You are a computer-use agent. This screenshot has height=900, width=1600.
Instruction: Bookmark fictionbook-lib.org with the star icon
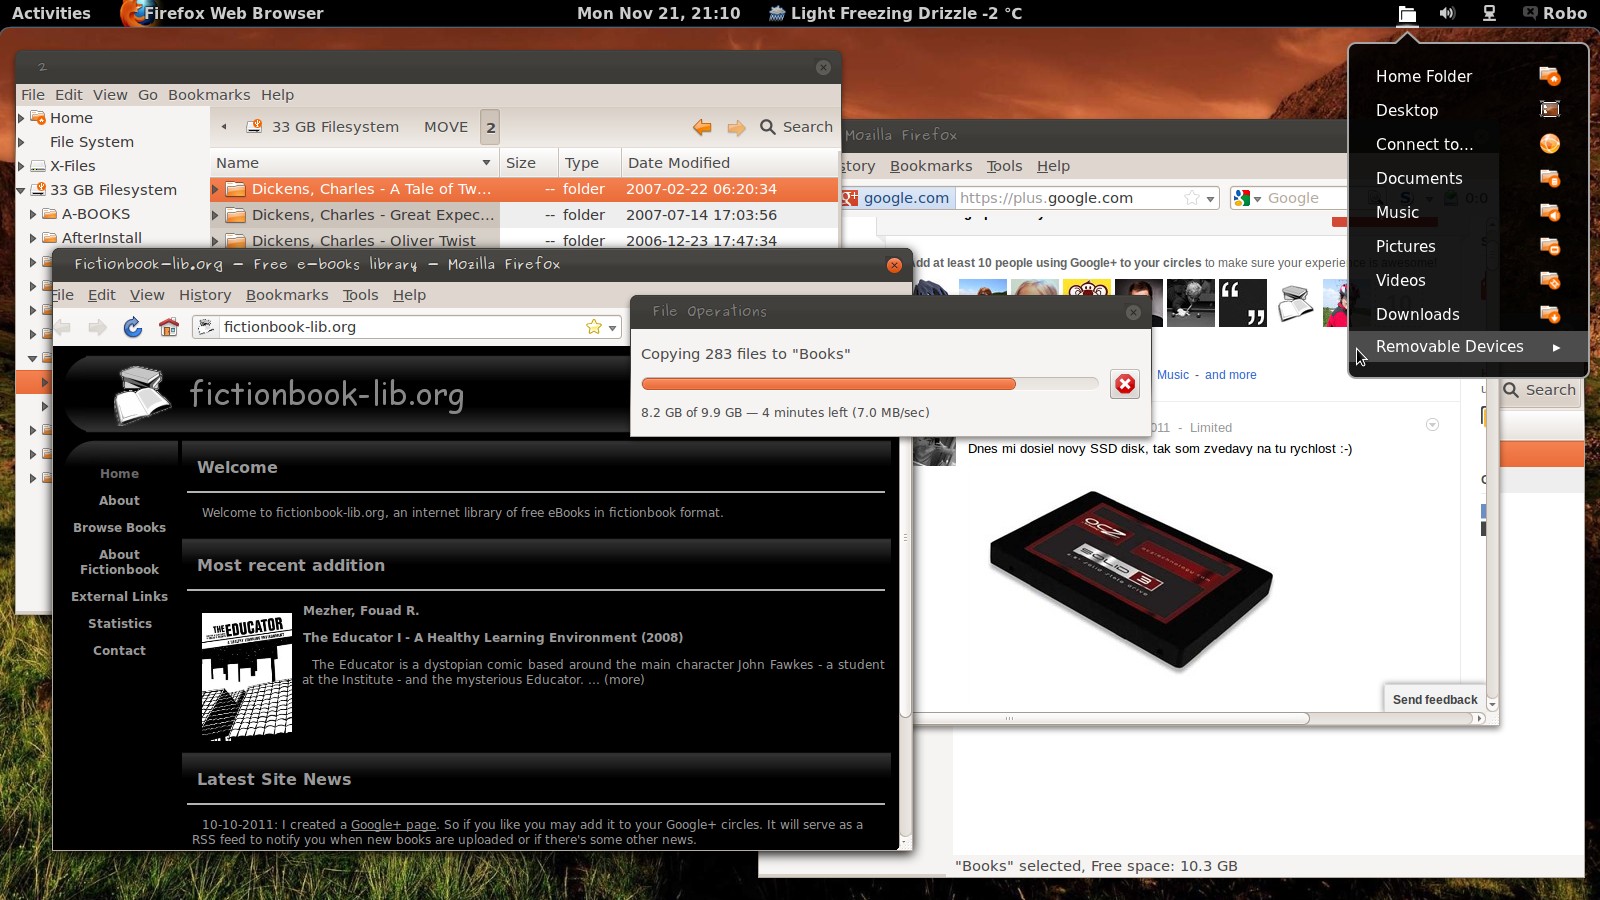pyautogui.click(x=594, y=327)
